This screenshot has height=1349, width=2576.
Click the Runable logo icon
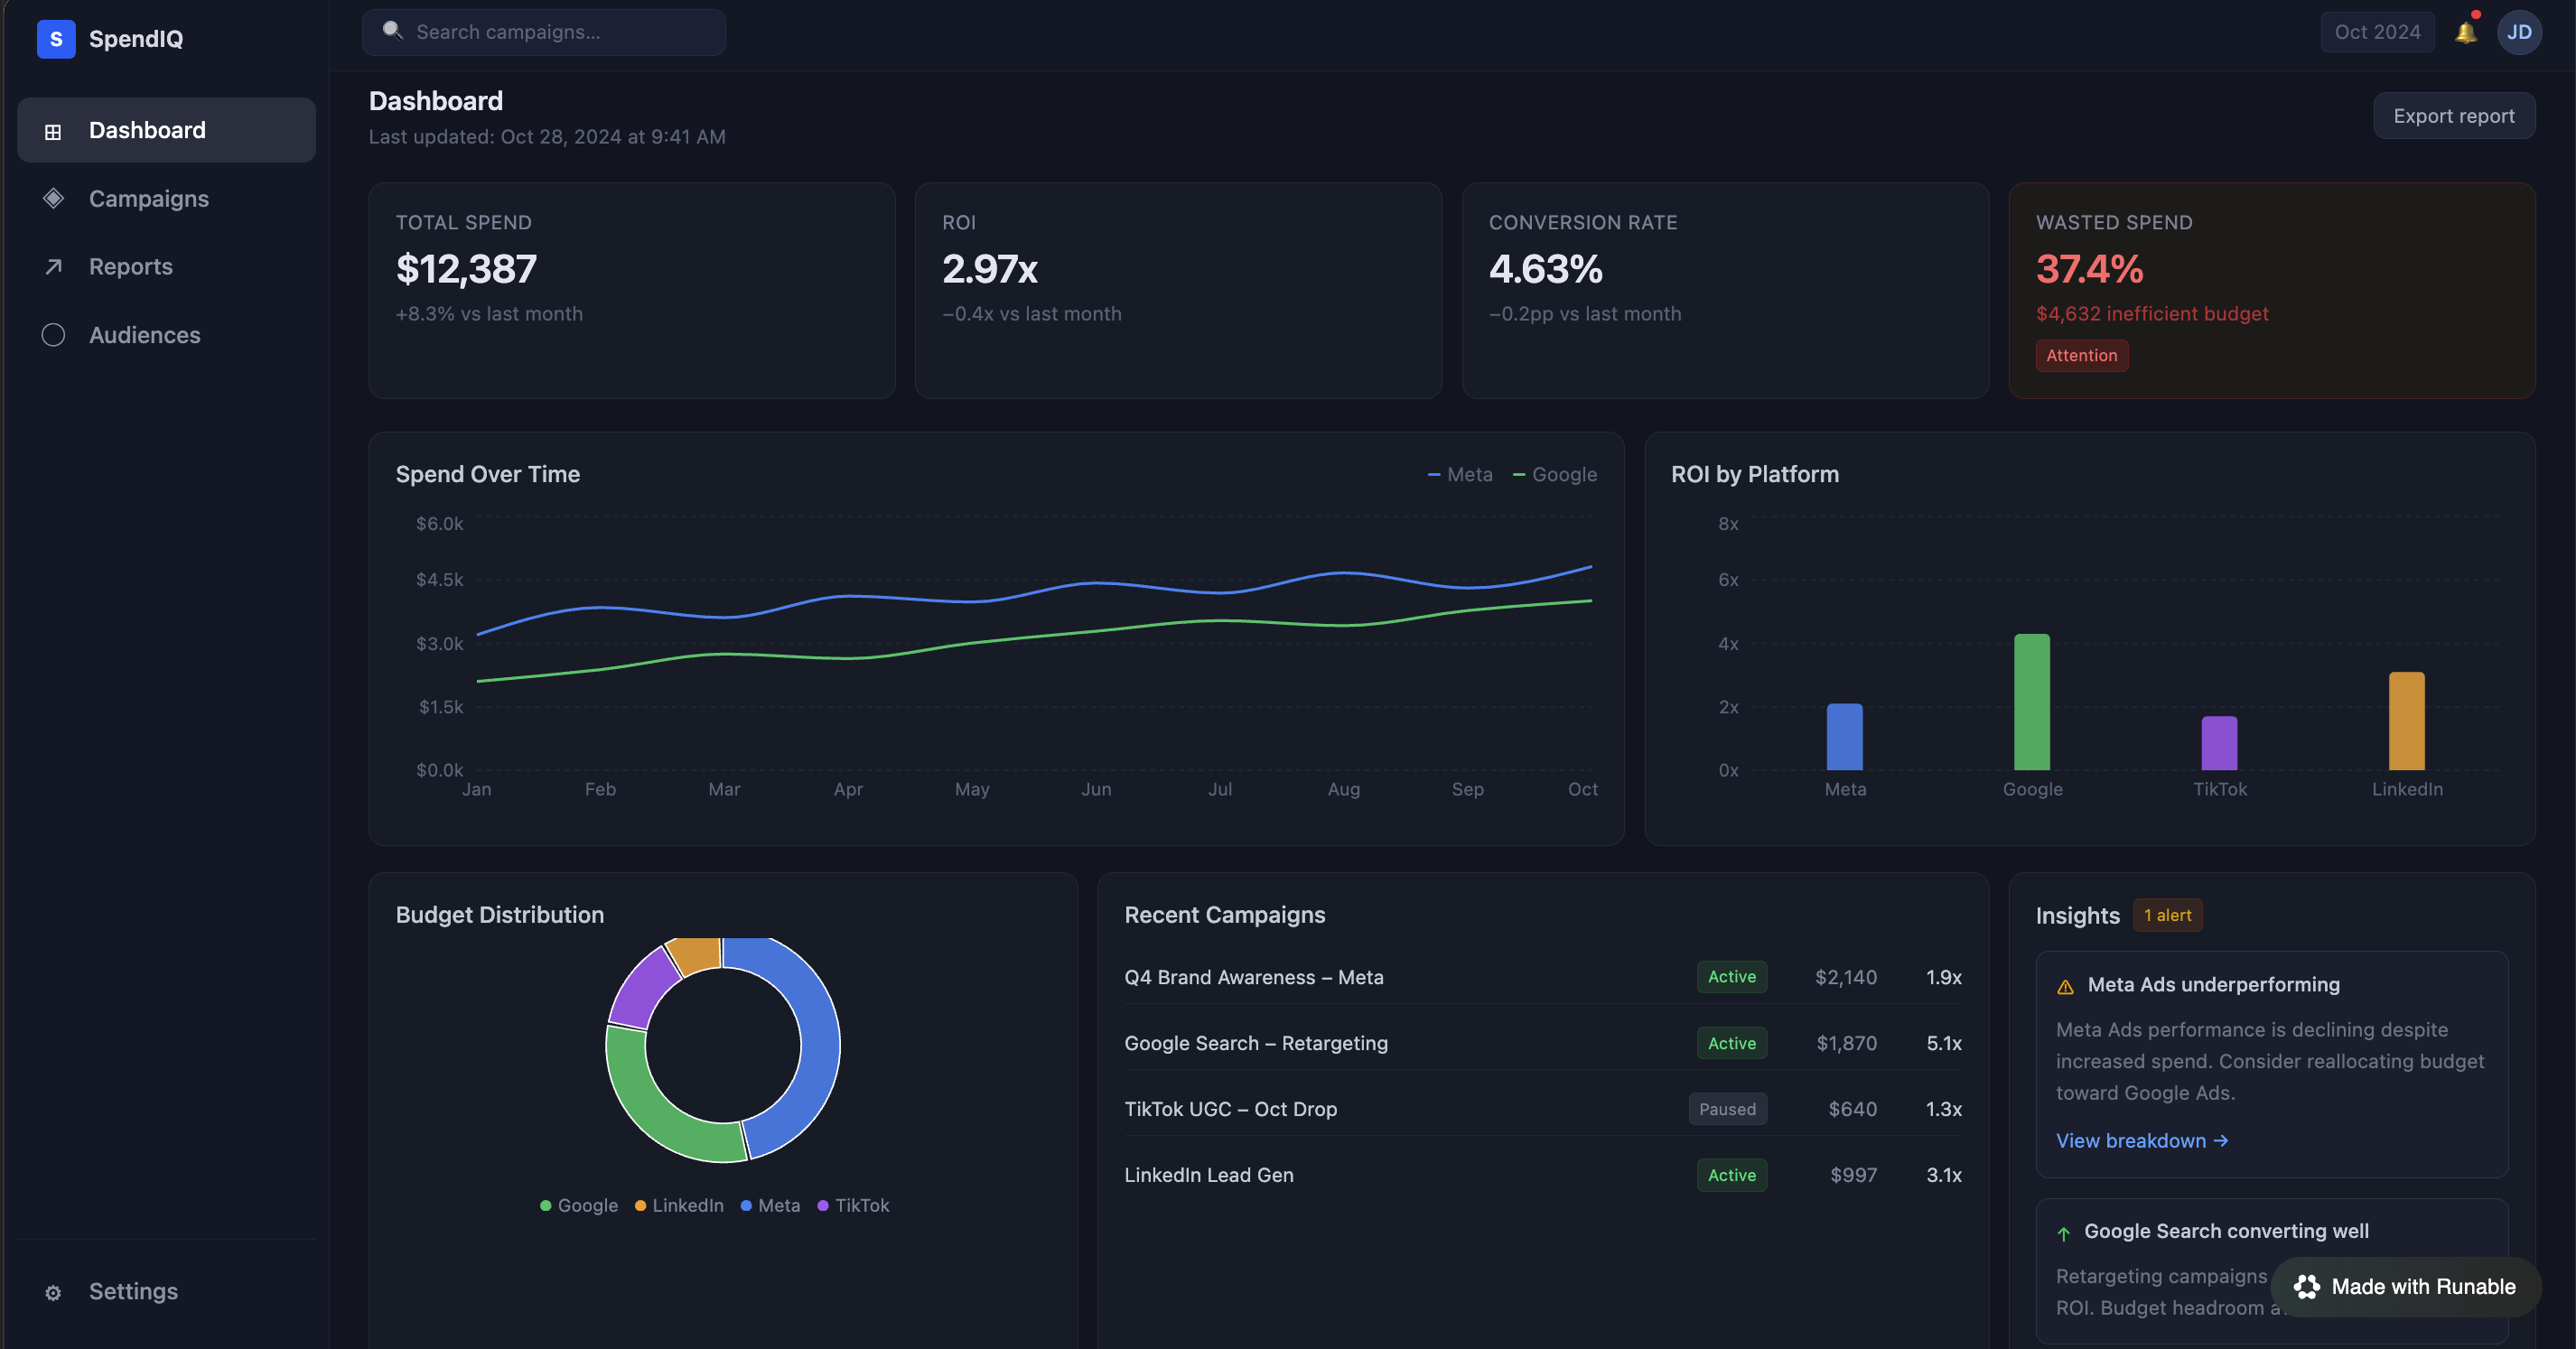[2307, 1287]
